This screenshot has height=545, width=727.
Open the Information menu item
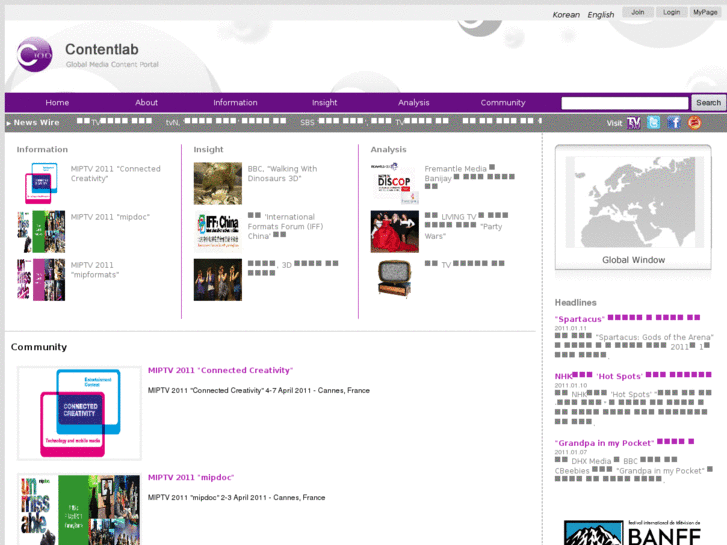[235, 103]
